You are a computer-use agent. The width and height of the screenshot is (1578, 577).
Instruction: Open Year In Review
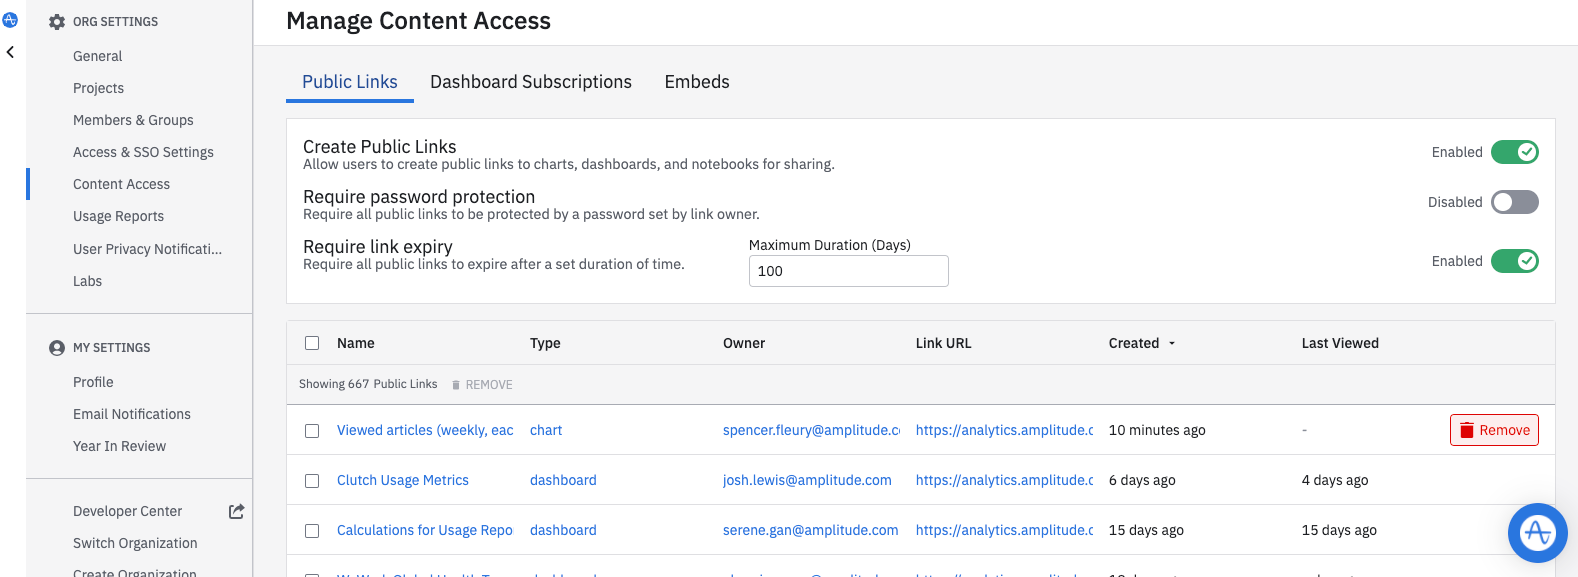(x=120, y=446)
